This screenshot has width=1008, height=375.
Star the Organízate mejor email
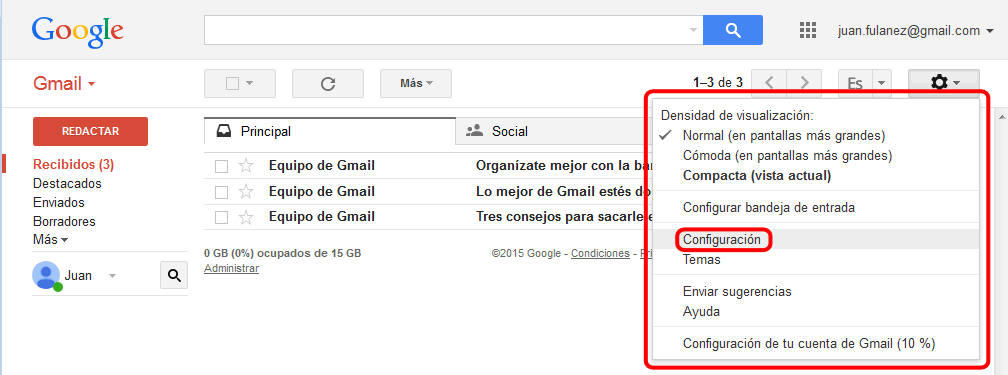tap(246, 167)
